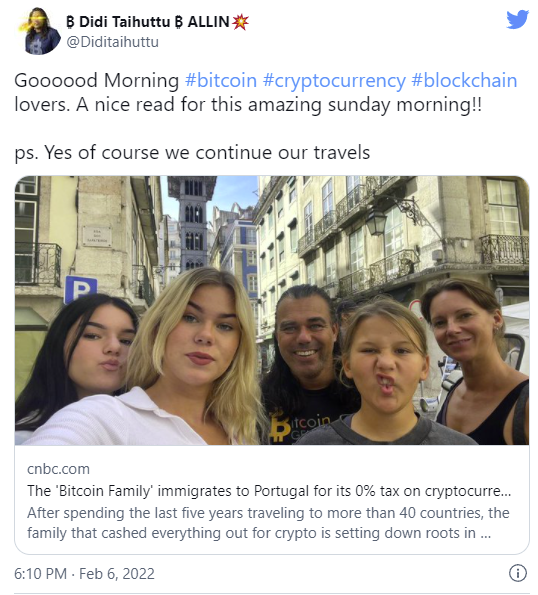538x595 pixels.
Task: Open the 6:10 PM Feb 6, 2022 timestamp
Action: click(x=84, y=573)
